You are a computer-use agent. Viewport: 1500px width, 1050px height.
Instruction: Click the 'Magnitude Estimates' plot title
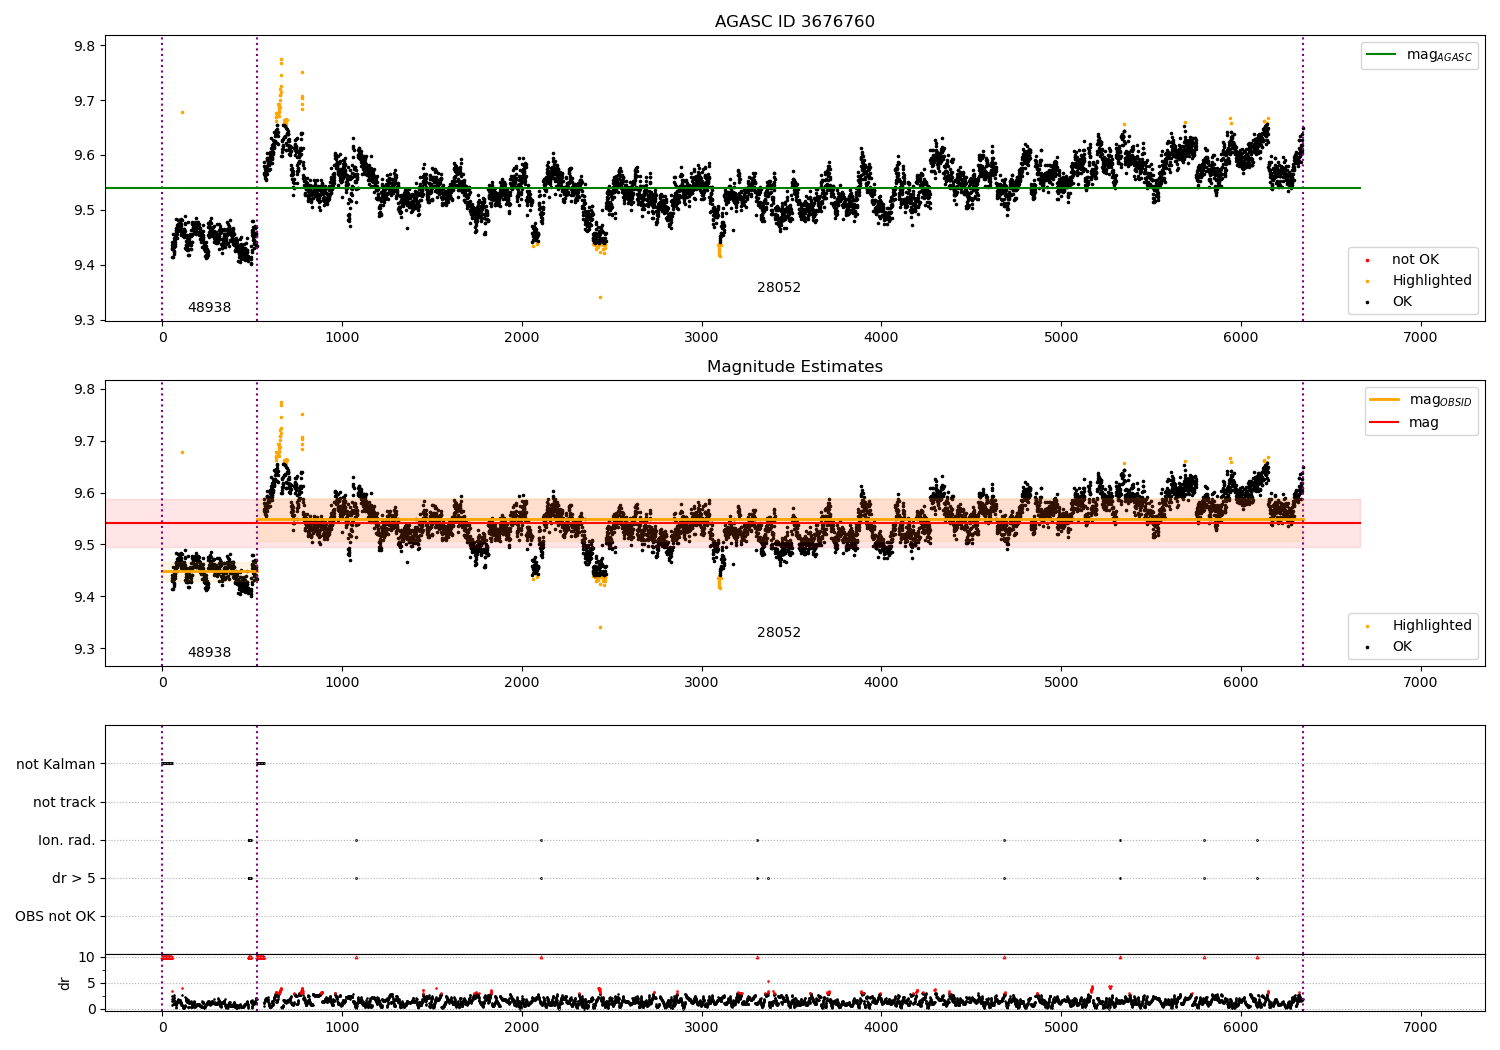point(794,367)
